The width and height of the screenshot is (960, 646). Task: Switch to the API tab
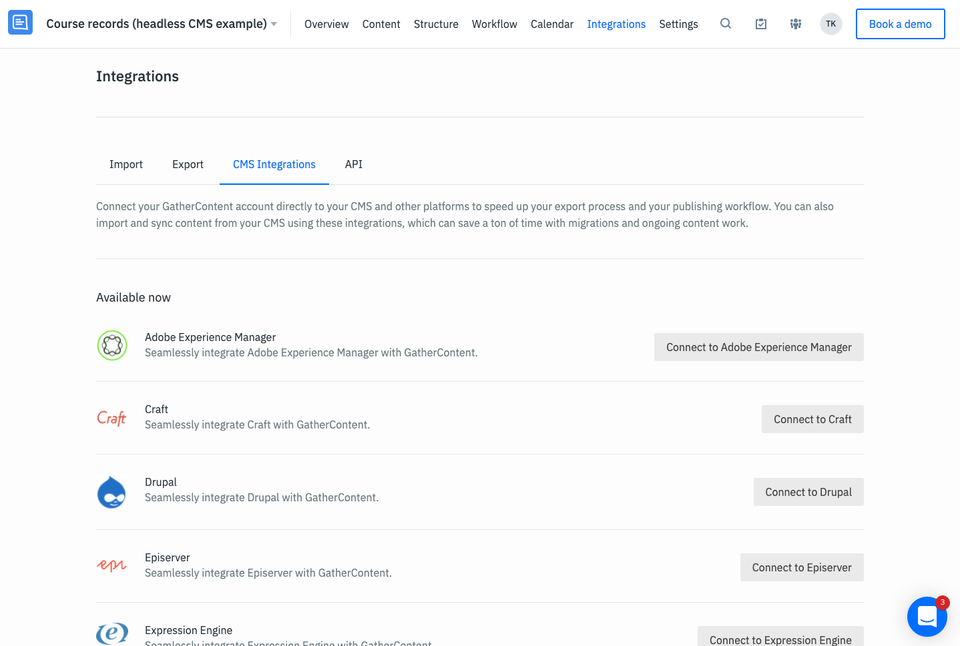353,164
